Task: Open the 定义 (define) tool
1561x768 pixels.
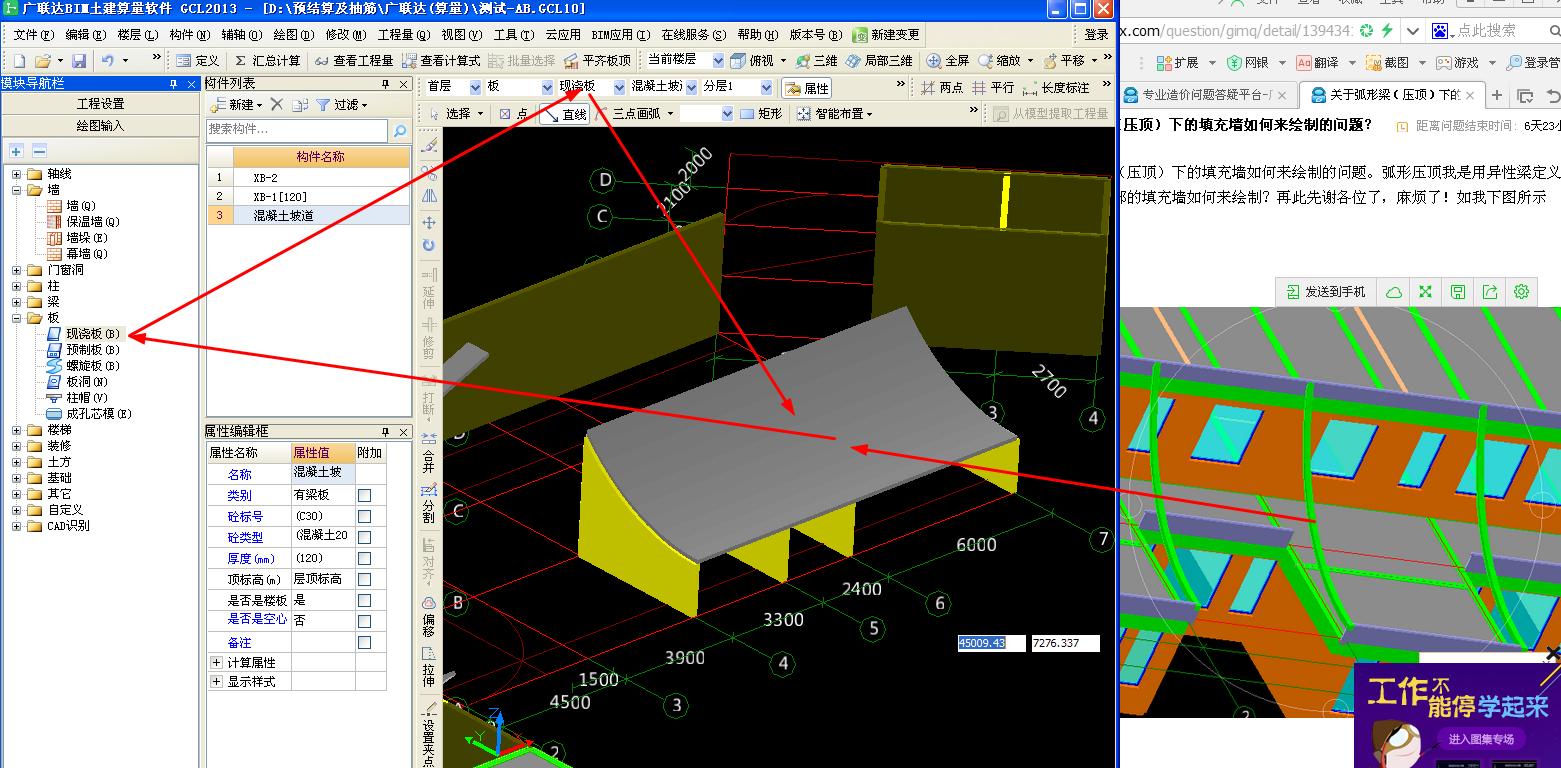Action: [197, 61]
